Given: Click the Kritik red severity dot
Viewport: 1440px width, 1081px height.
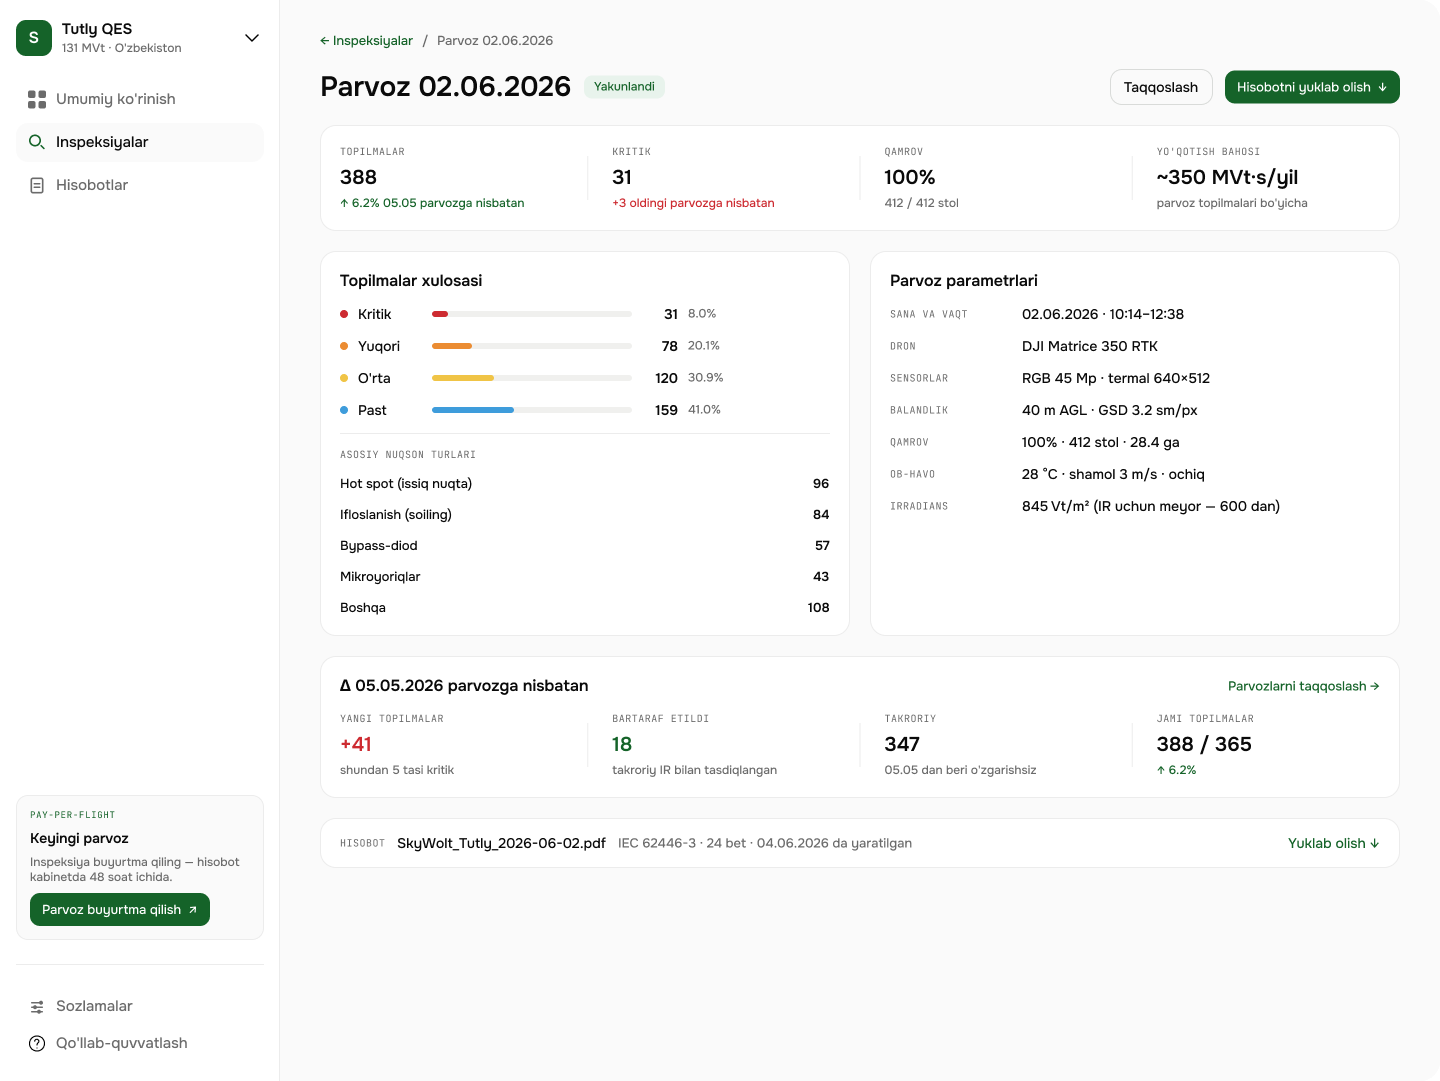Looking at the screenshot, I should [x=344, y=314].
